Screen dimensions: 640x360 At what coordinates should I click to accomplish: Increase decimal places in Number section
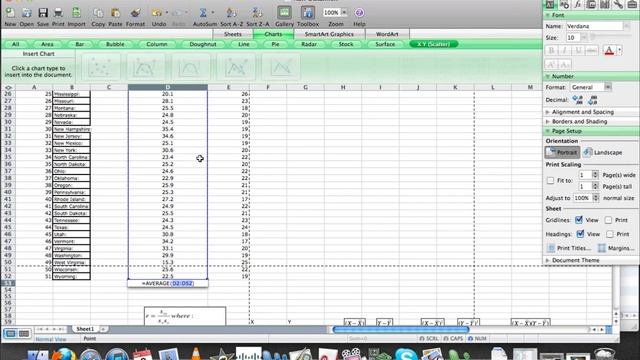[x=578, y=100]
